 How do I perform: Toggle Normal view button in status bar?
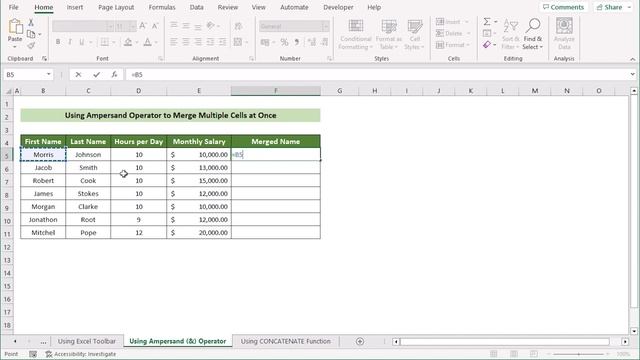(x=493, y=354)
